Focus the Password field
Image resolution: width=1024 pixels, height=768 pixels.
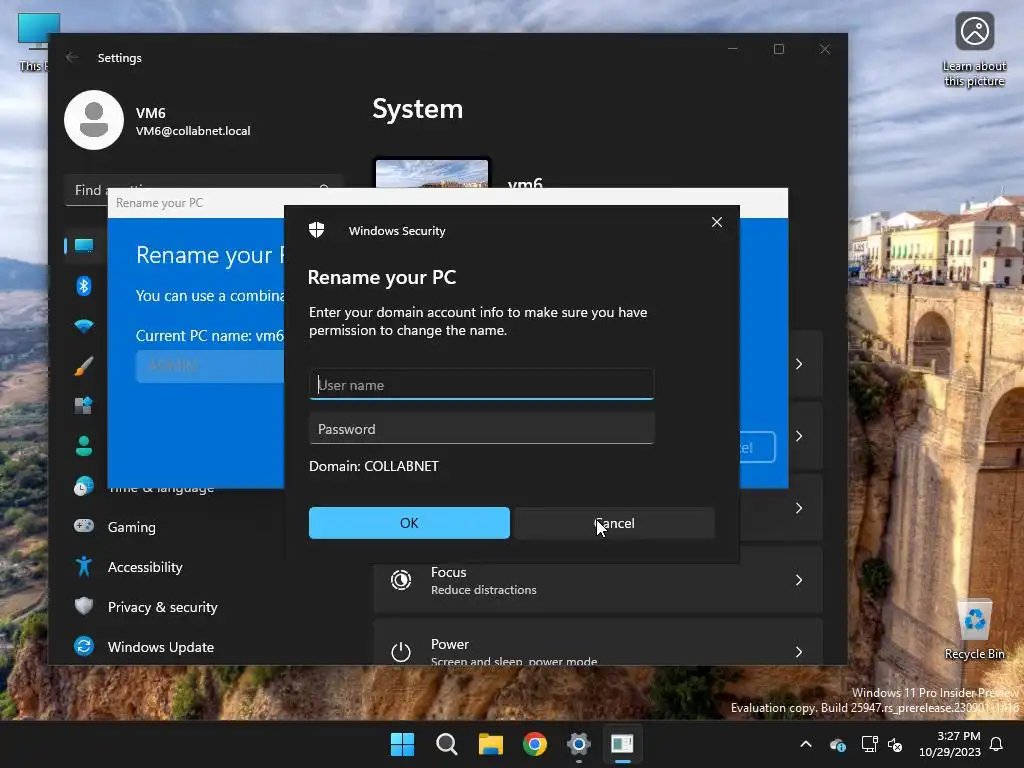click(x=481, y=429)
